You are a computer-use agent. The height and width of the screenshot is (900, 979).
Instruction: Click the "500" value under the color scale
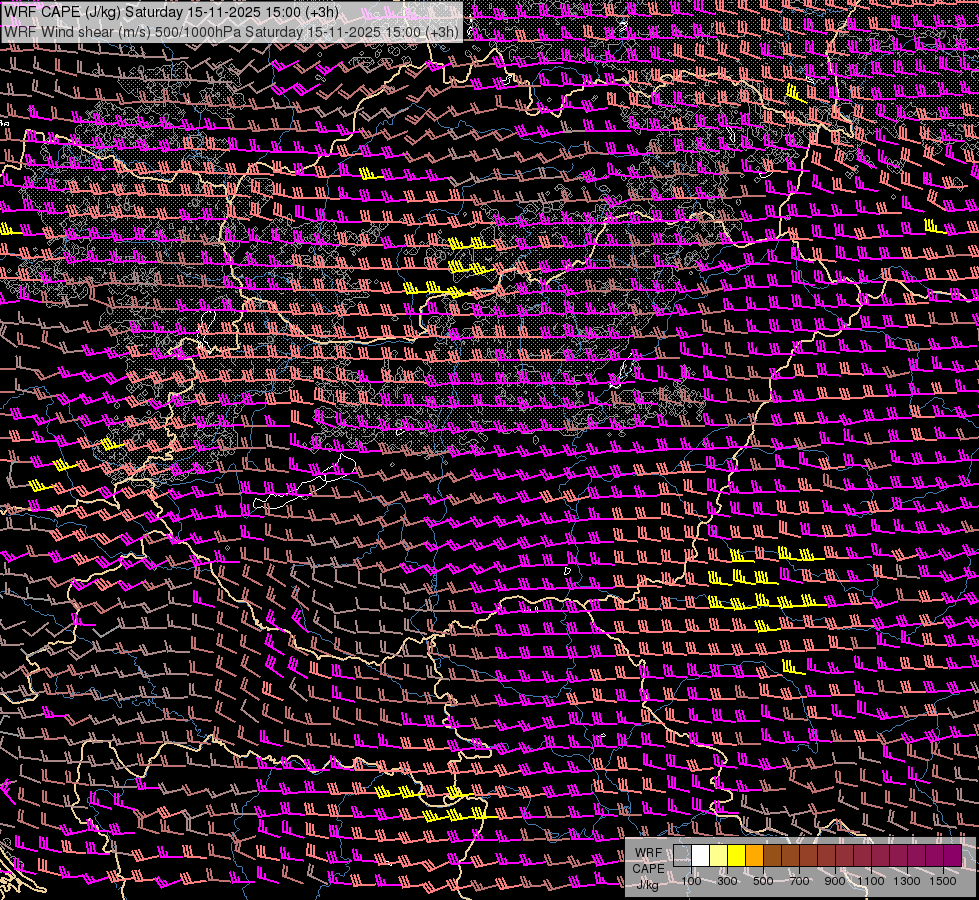coord(763,881)
